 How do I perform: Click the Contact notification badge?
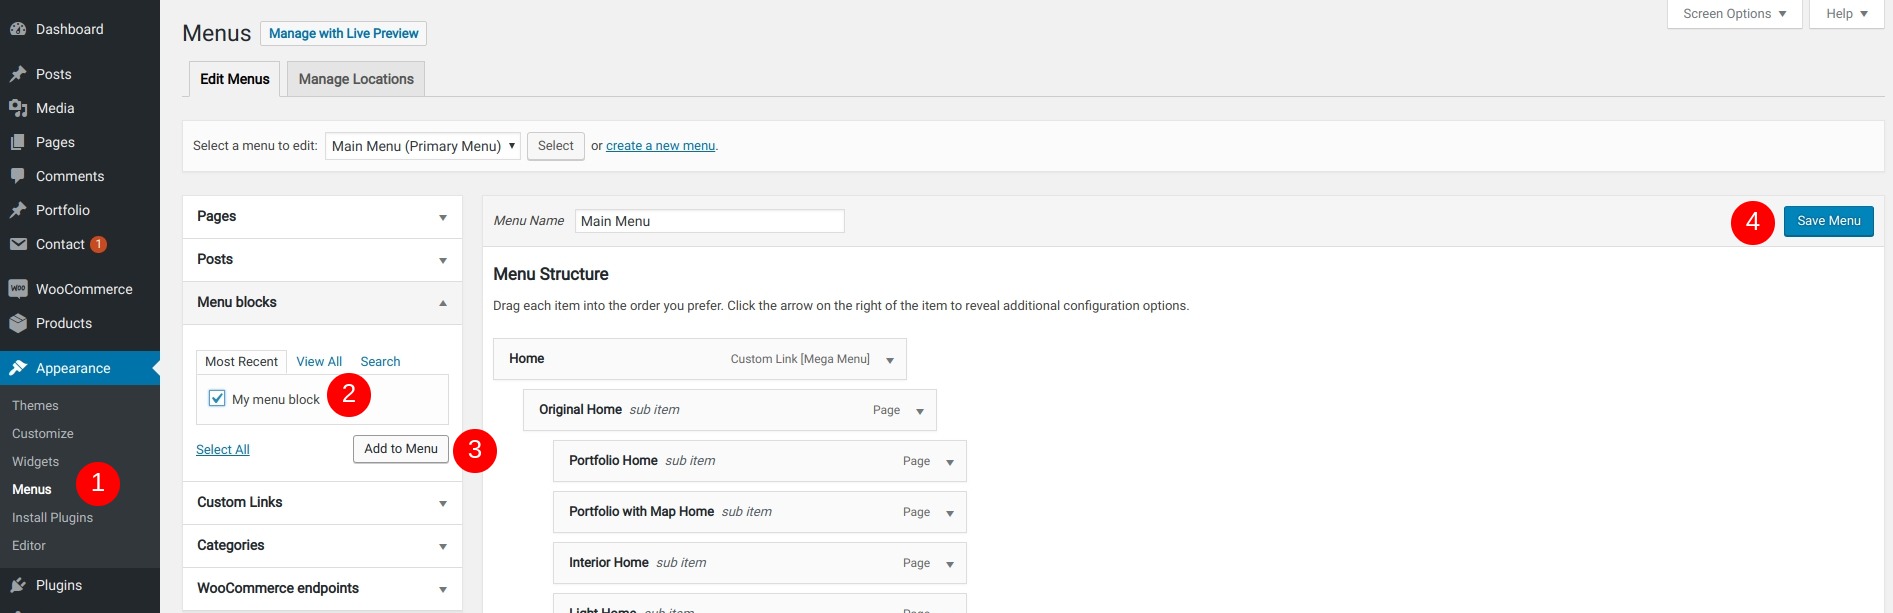(x=98, y=244)
